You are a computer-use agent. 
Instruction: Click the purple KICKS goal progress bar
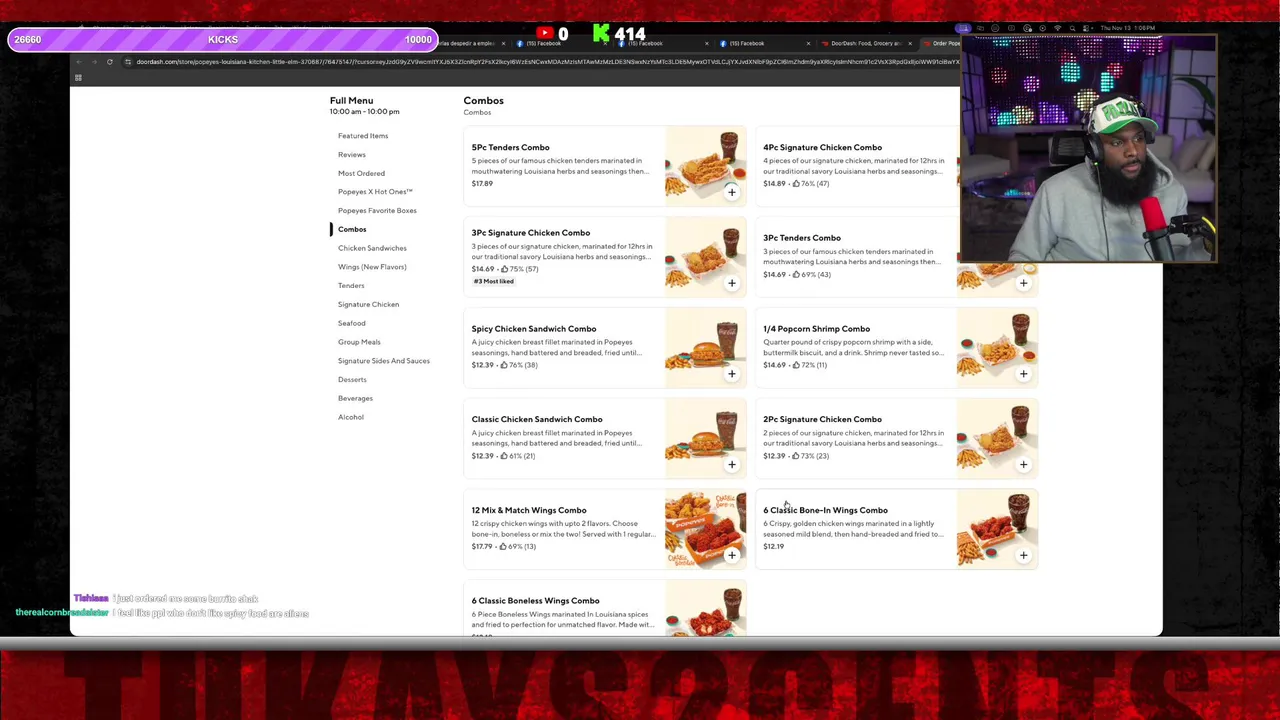point(223,40)
